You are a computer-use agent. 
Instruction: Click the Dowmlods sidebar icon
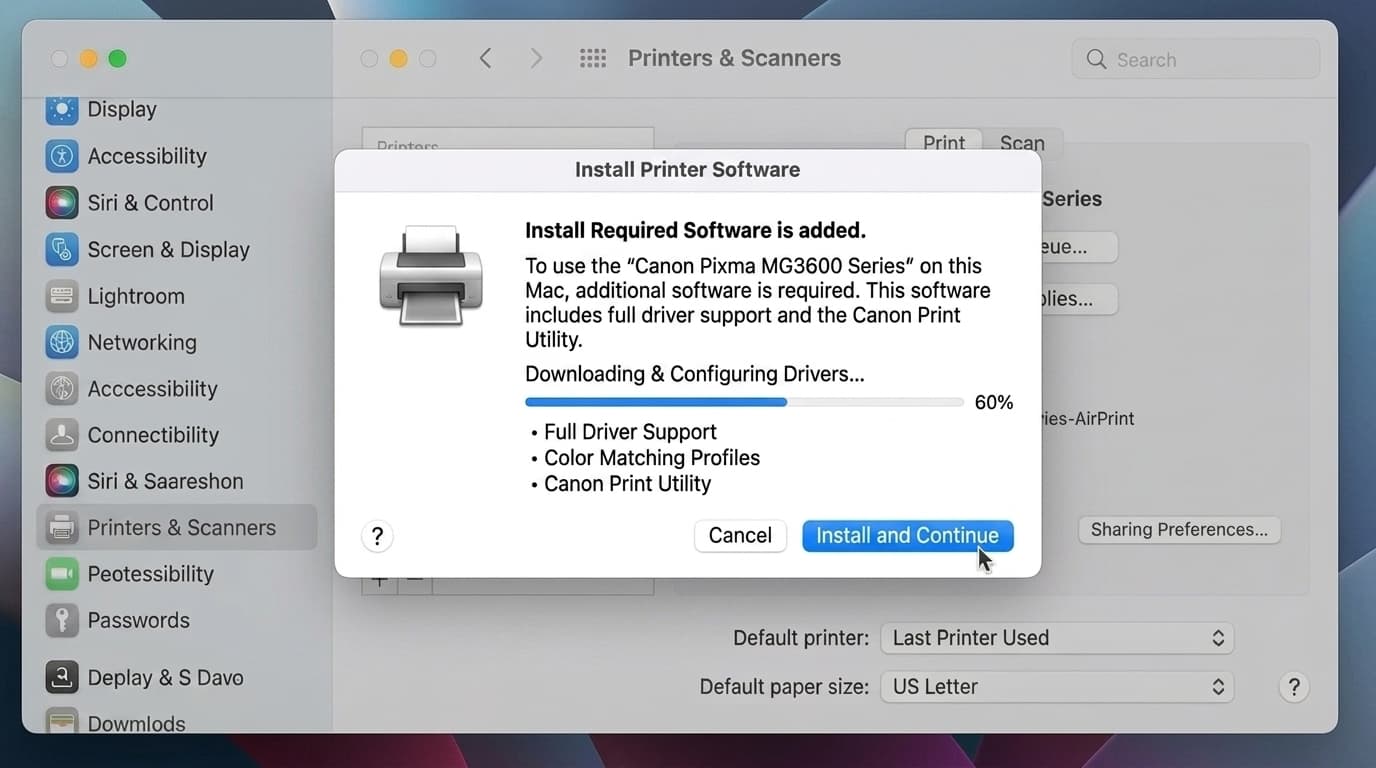(62, 721)
